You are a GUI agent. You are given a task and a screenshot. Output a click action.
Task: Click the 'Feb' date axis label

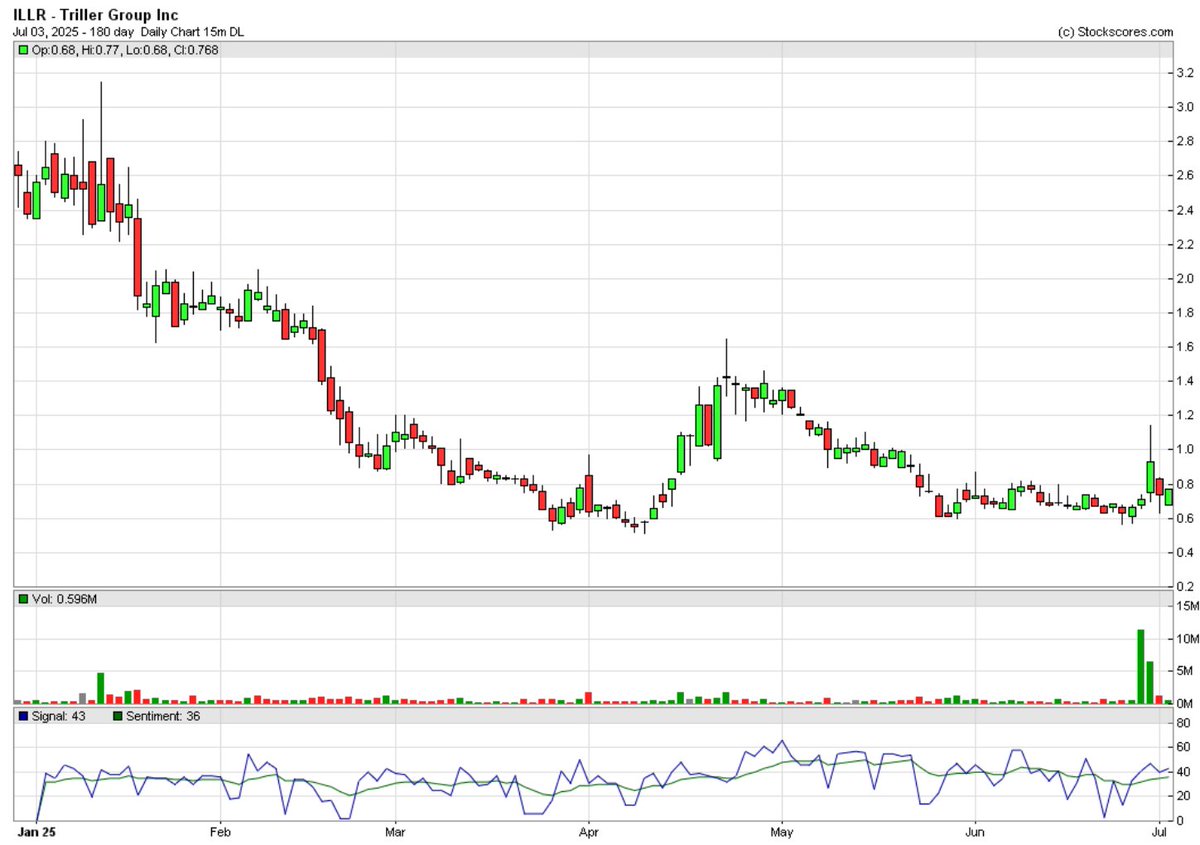220,831
